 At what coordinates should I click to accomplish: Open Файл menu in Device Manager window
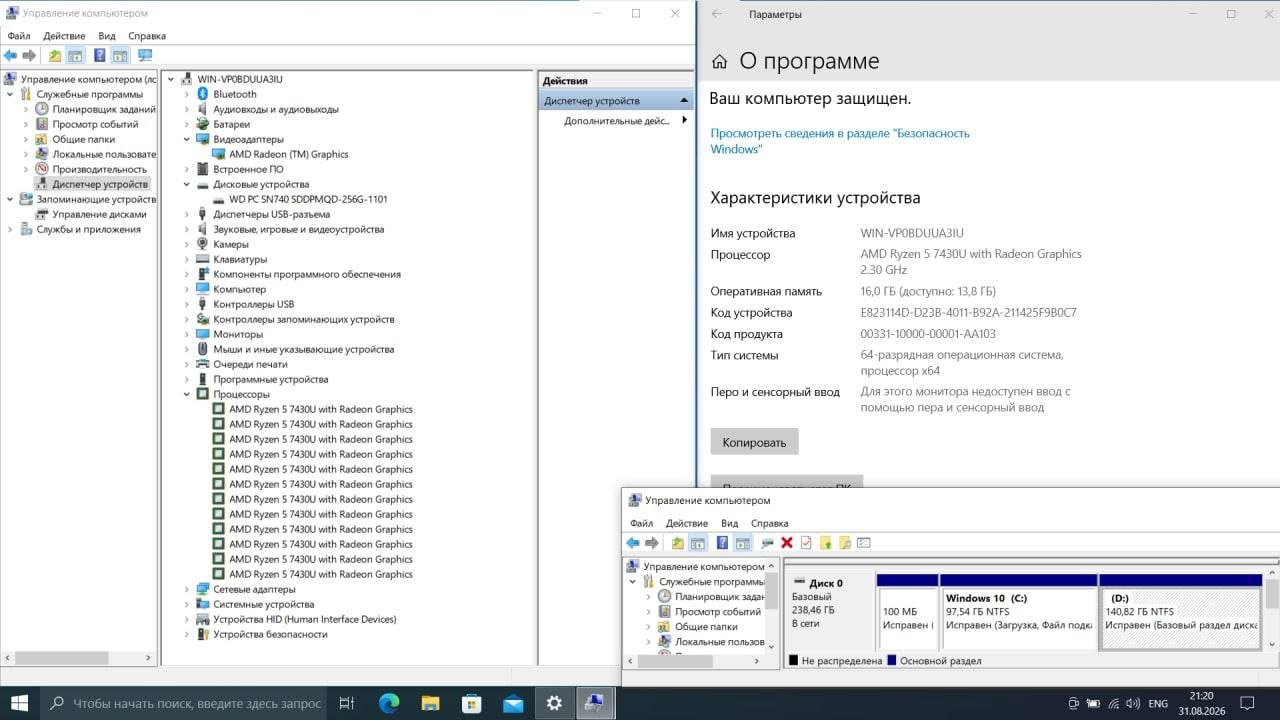pyautogui.click(x=19, y=36)
